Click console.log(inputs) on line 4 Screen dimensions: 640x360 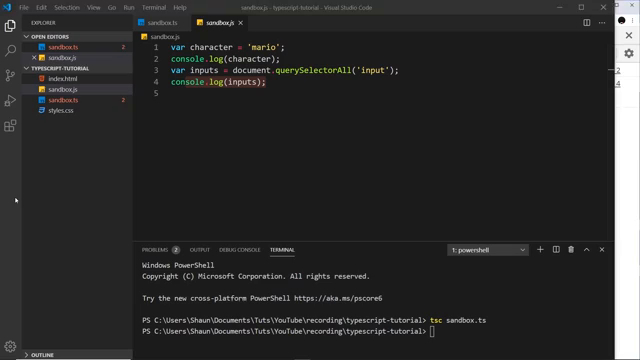pos(218,82)
